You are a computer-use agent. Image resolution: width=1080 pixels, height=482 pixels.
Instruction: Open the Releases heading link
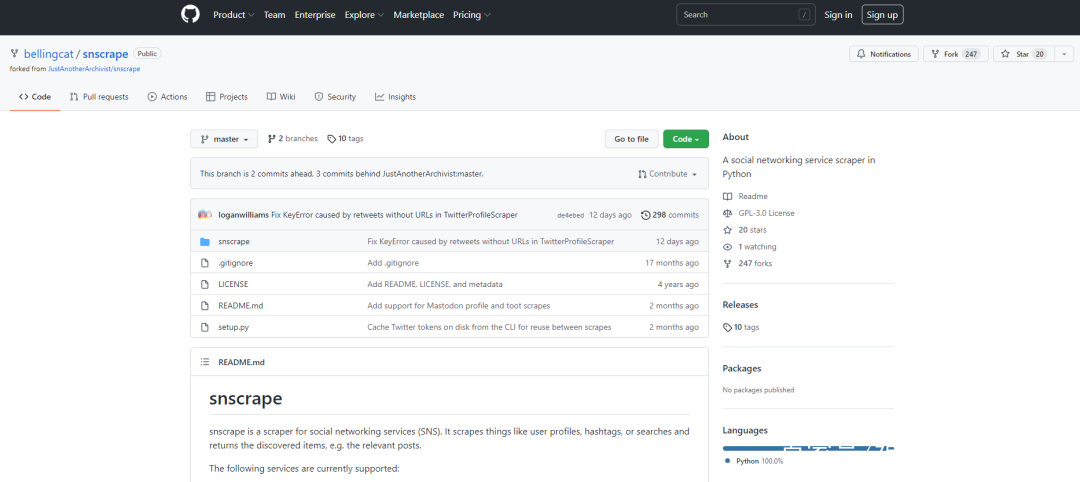pos(740,305)
